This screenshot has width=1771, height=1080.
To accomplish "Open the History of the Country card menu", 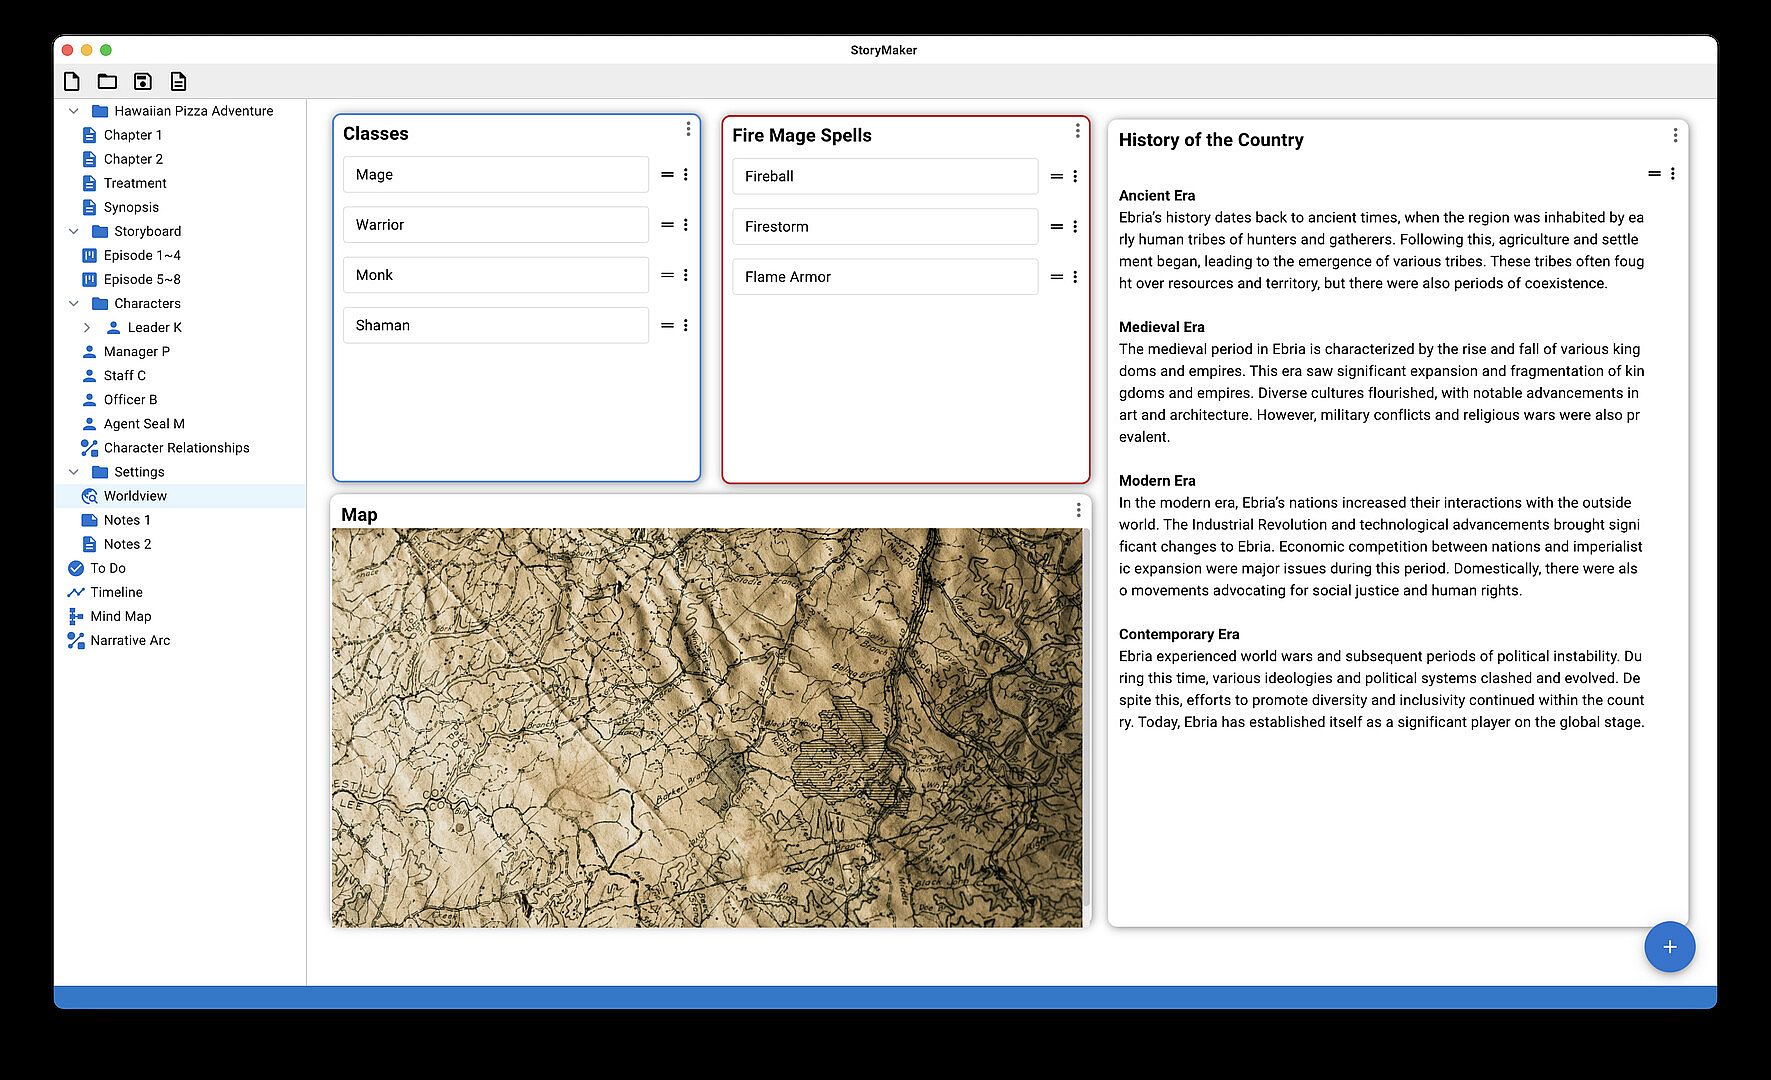I will (1675, 136).
